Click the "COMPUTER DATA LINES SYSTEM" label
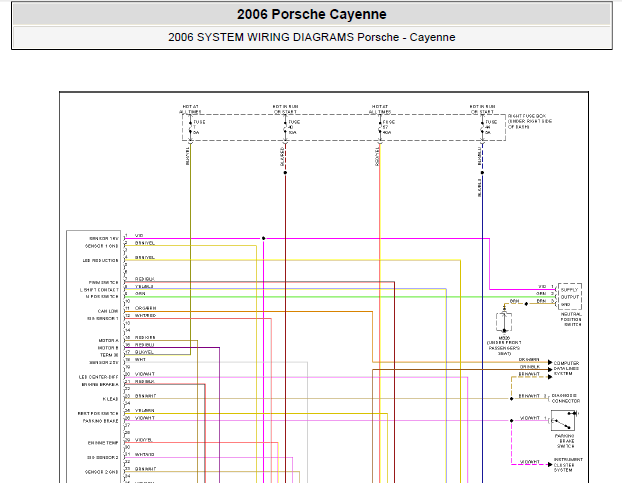 566,368
